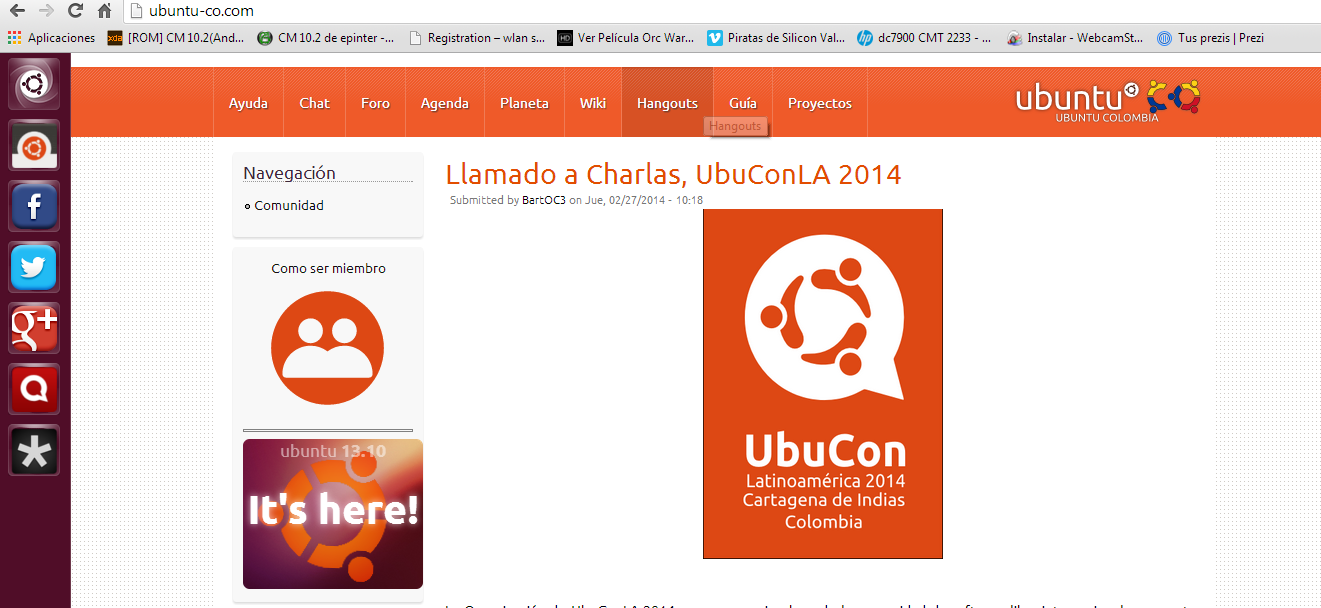The height and width of the screenshot is (608, 1321).
Task: Open the Ver Película Orc War bookmark
Action: (x=626, y=38)
